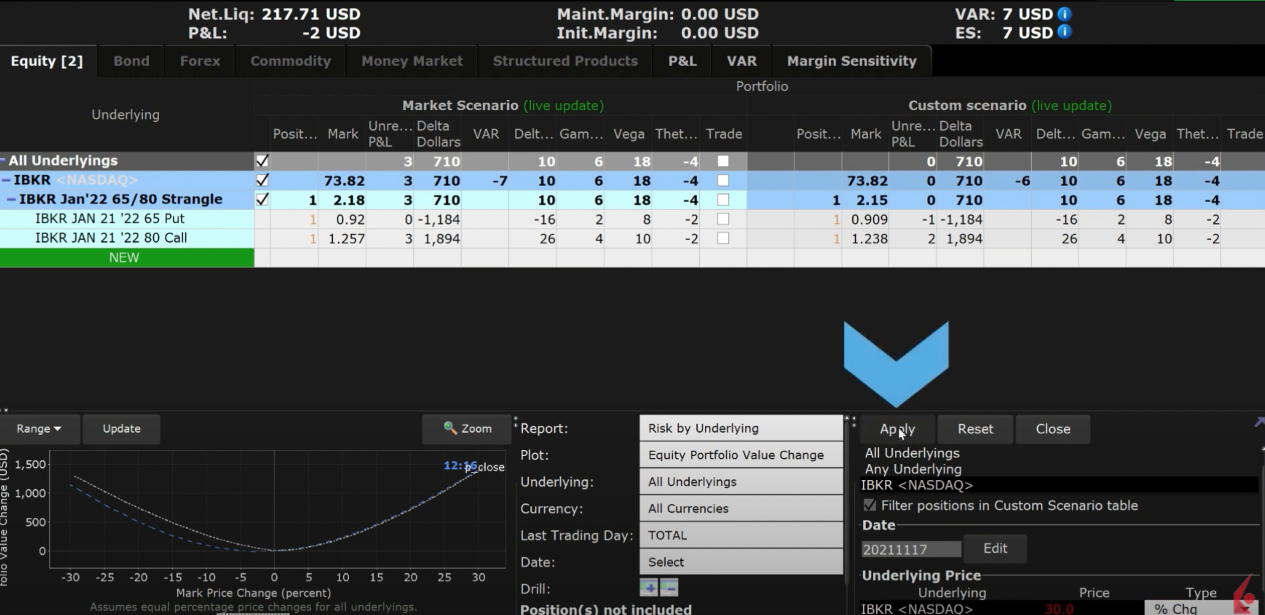Click the Reset button

pyautogui.click(x=975, y=429)
